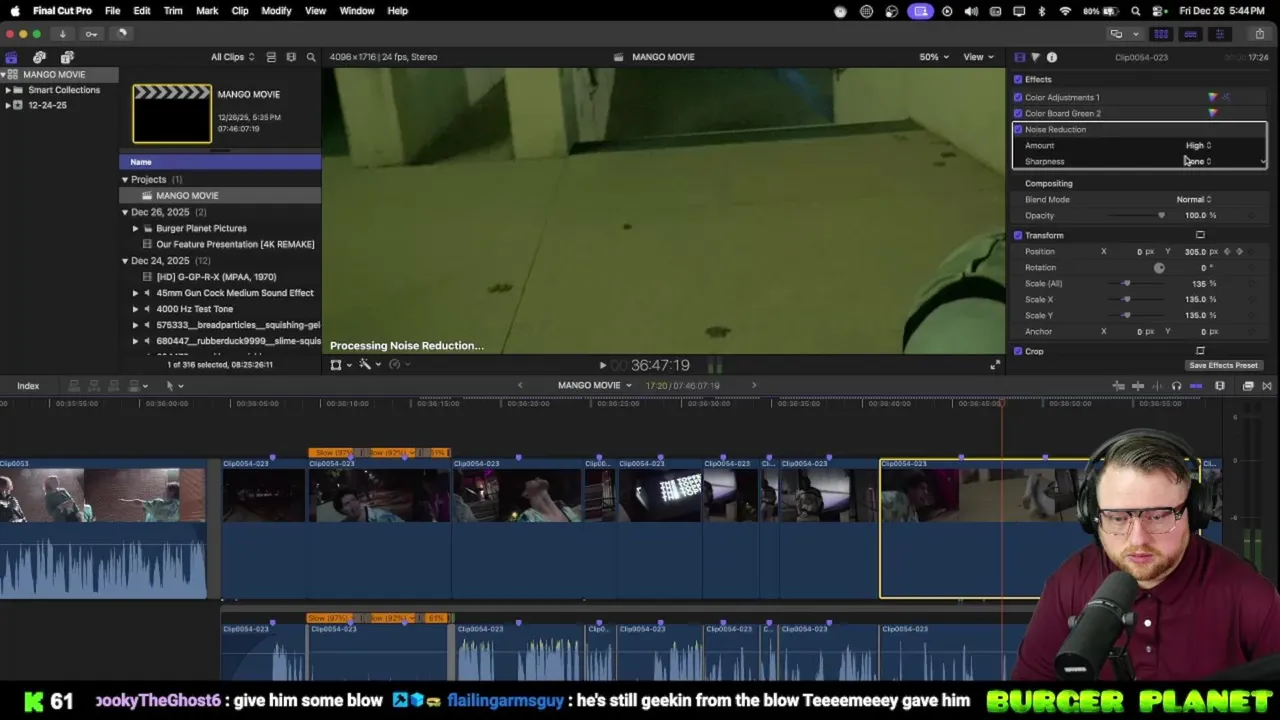Open the transform tool in viewer

pos(337,365)
